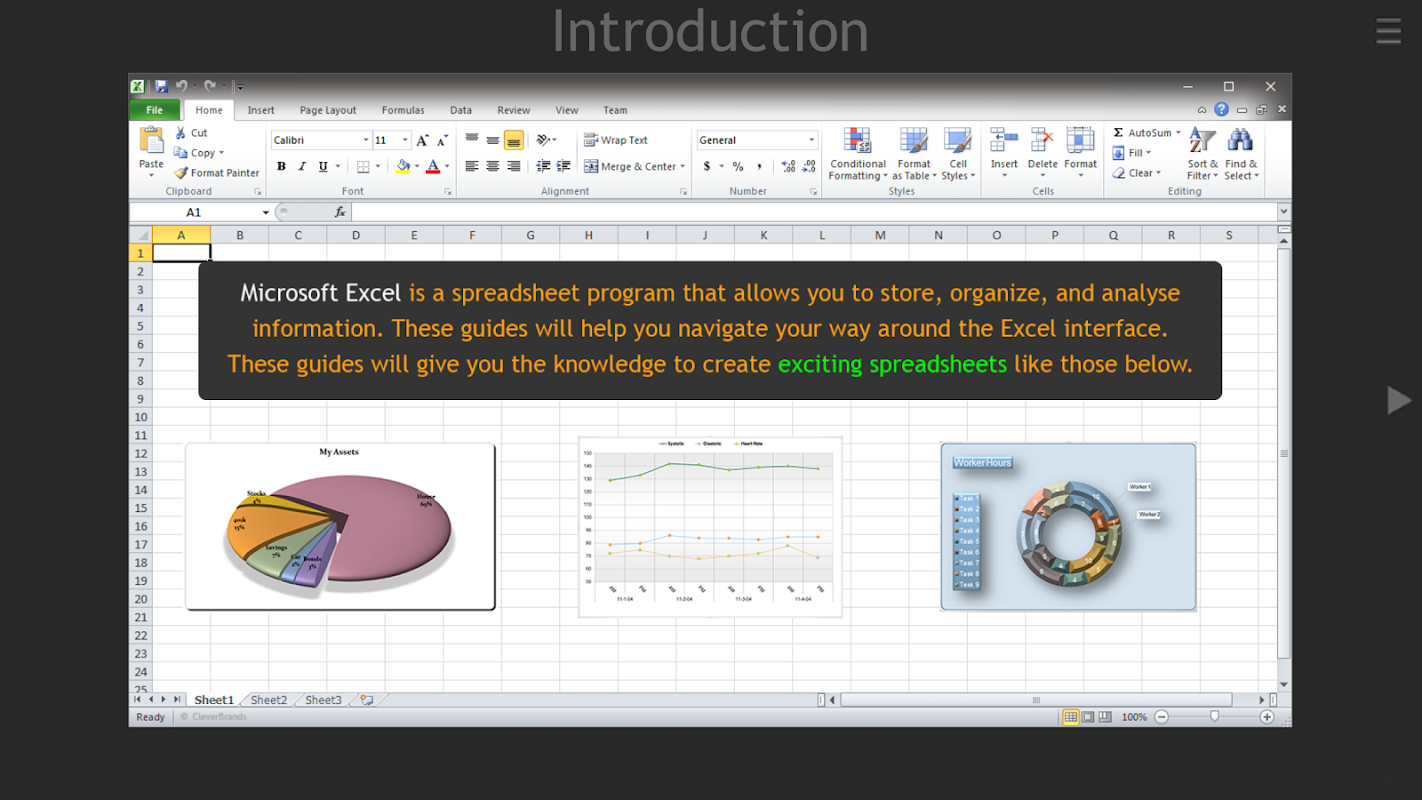Toggle Bold formatting

click(281, 167)
